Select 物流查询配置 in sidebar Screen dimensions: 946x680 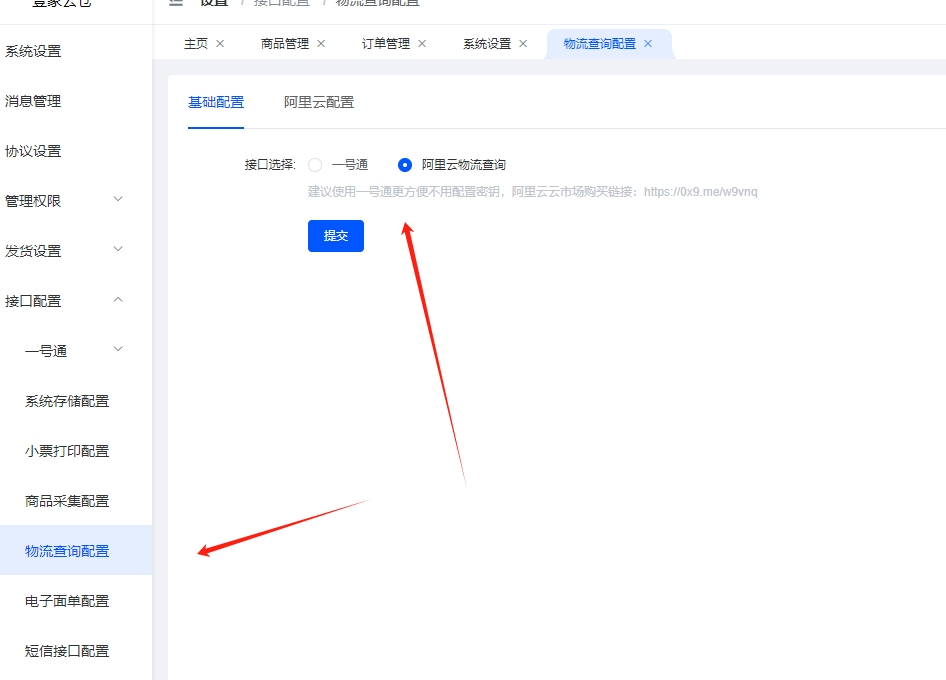pyautogui.click(x=76, y=550)
